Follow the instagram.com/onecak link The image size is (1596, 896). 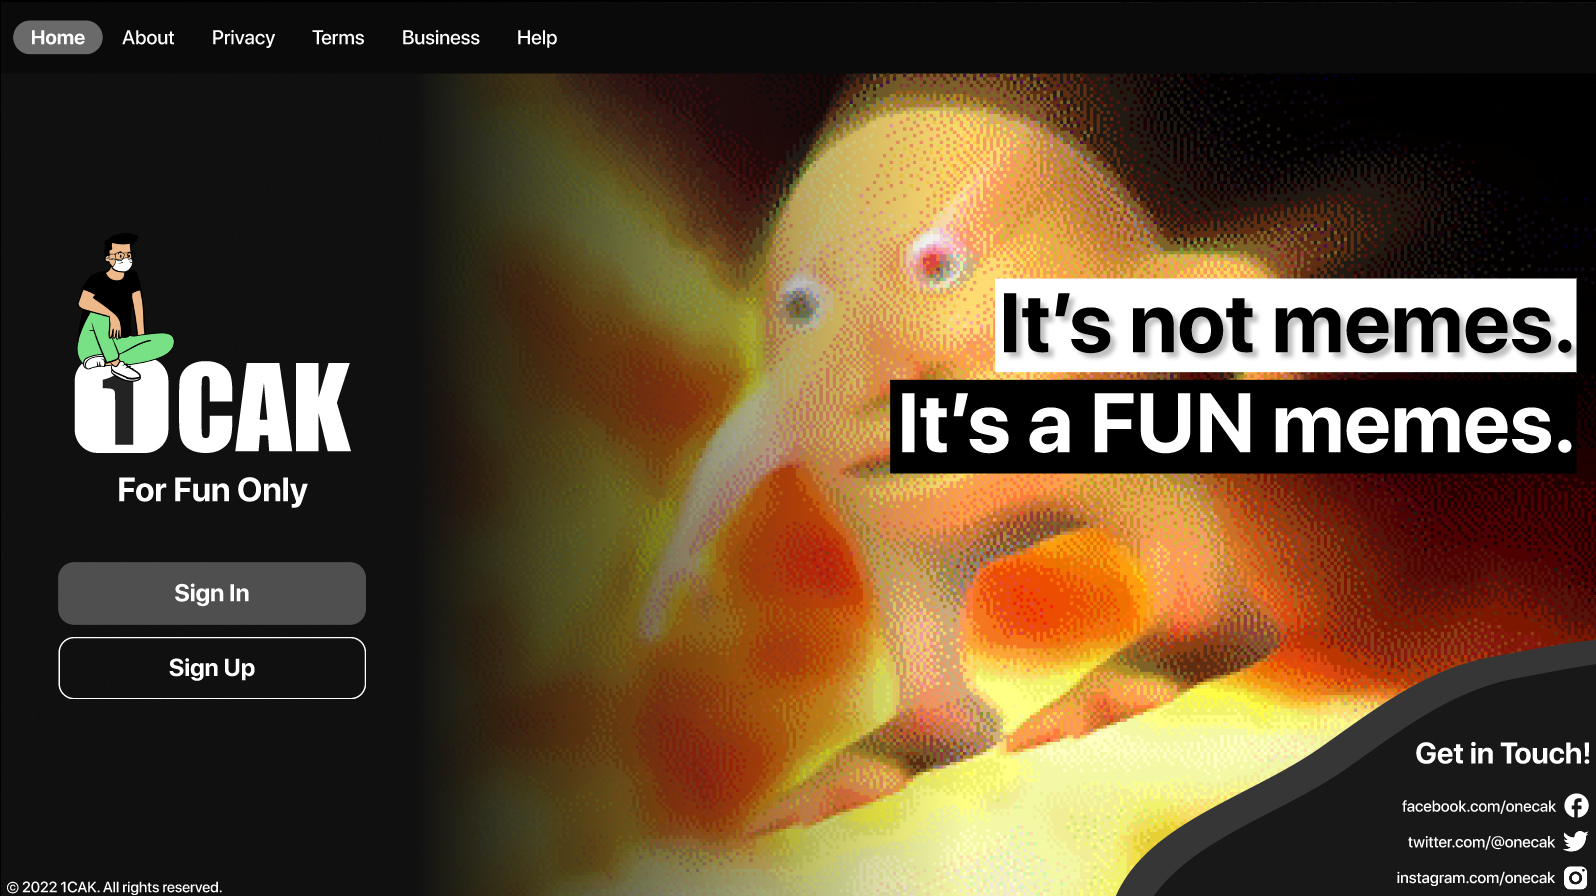point(1476,878)
